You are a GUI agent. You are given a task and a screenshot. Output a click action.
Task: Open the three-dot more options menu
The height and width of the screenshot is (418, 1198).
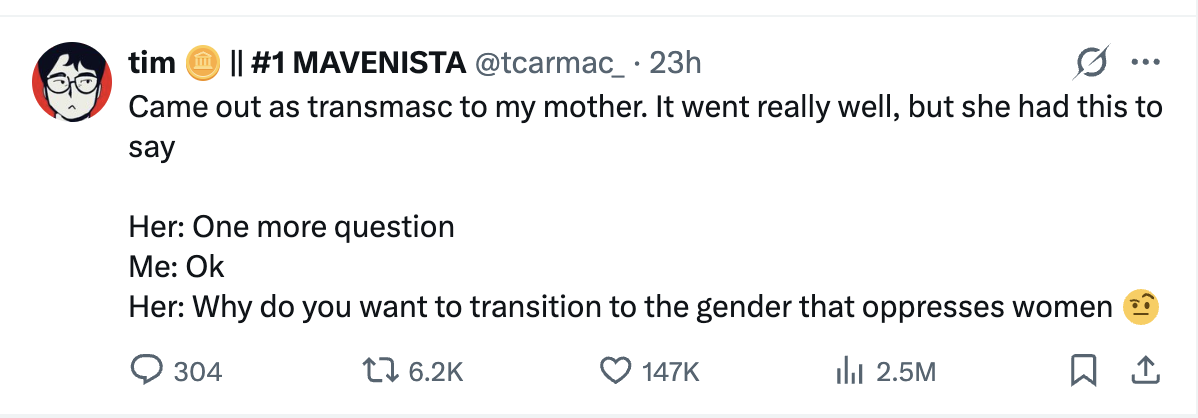tap(1142, 64)
